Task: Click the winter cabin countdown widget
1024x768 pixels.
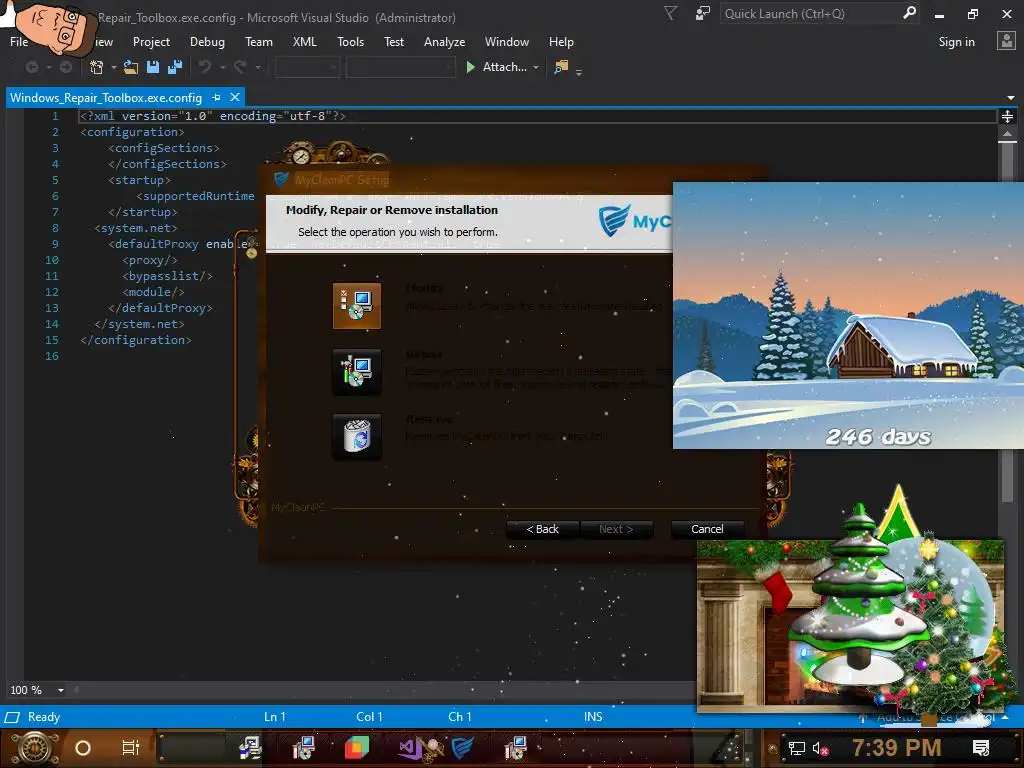Action: pos(848,315)
